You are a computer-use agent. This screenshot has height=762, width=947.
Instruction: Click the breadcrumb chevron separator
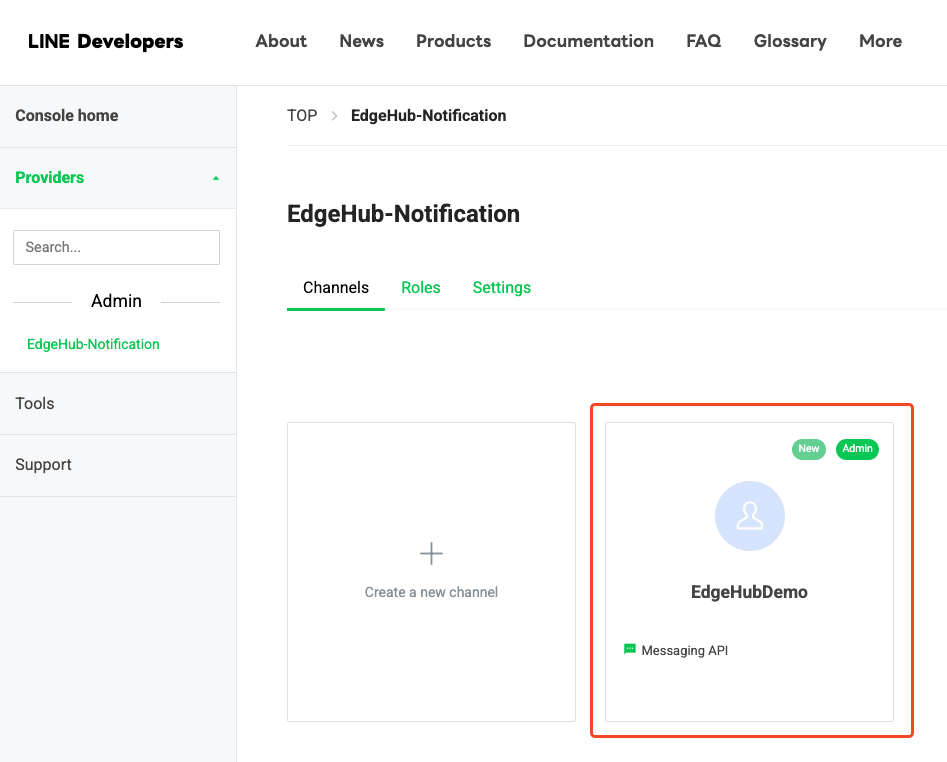334,116
